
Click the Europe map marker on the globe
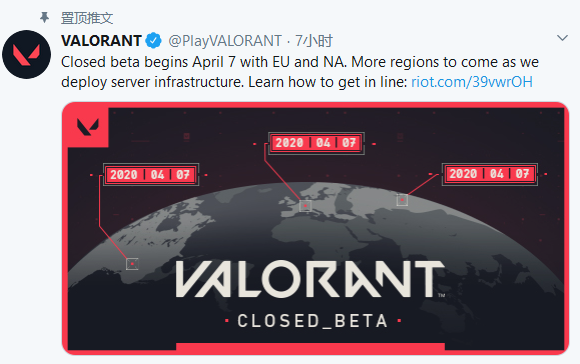pos(305,206)
